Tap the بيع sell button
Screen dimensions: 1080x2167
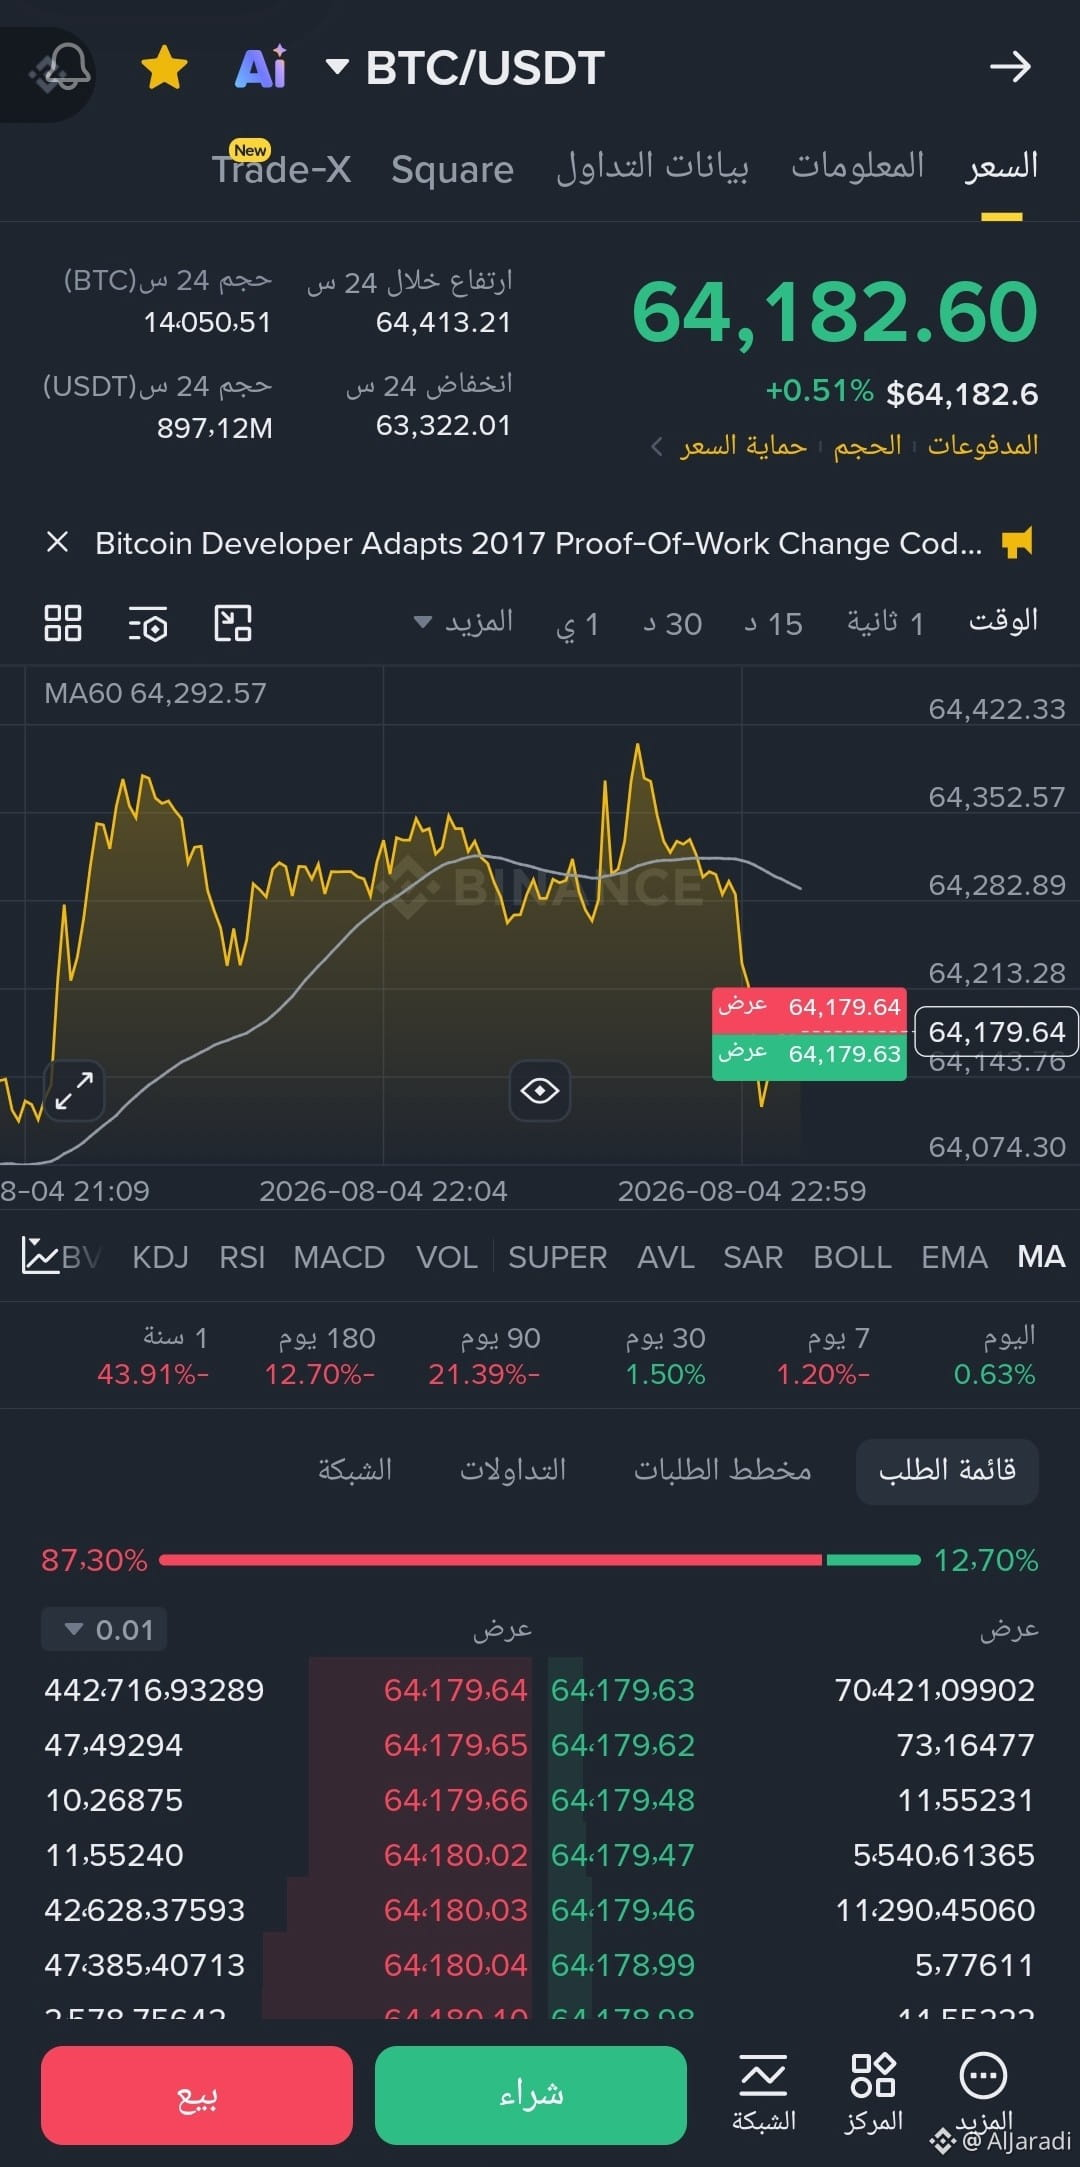coord(197,2095)
